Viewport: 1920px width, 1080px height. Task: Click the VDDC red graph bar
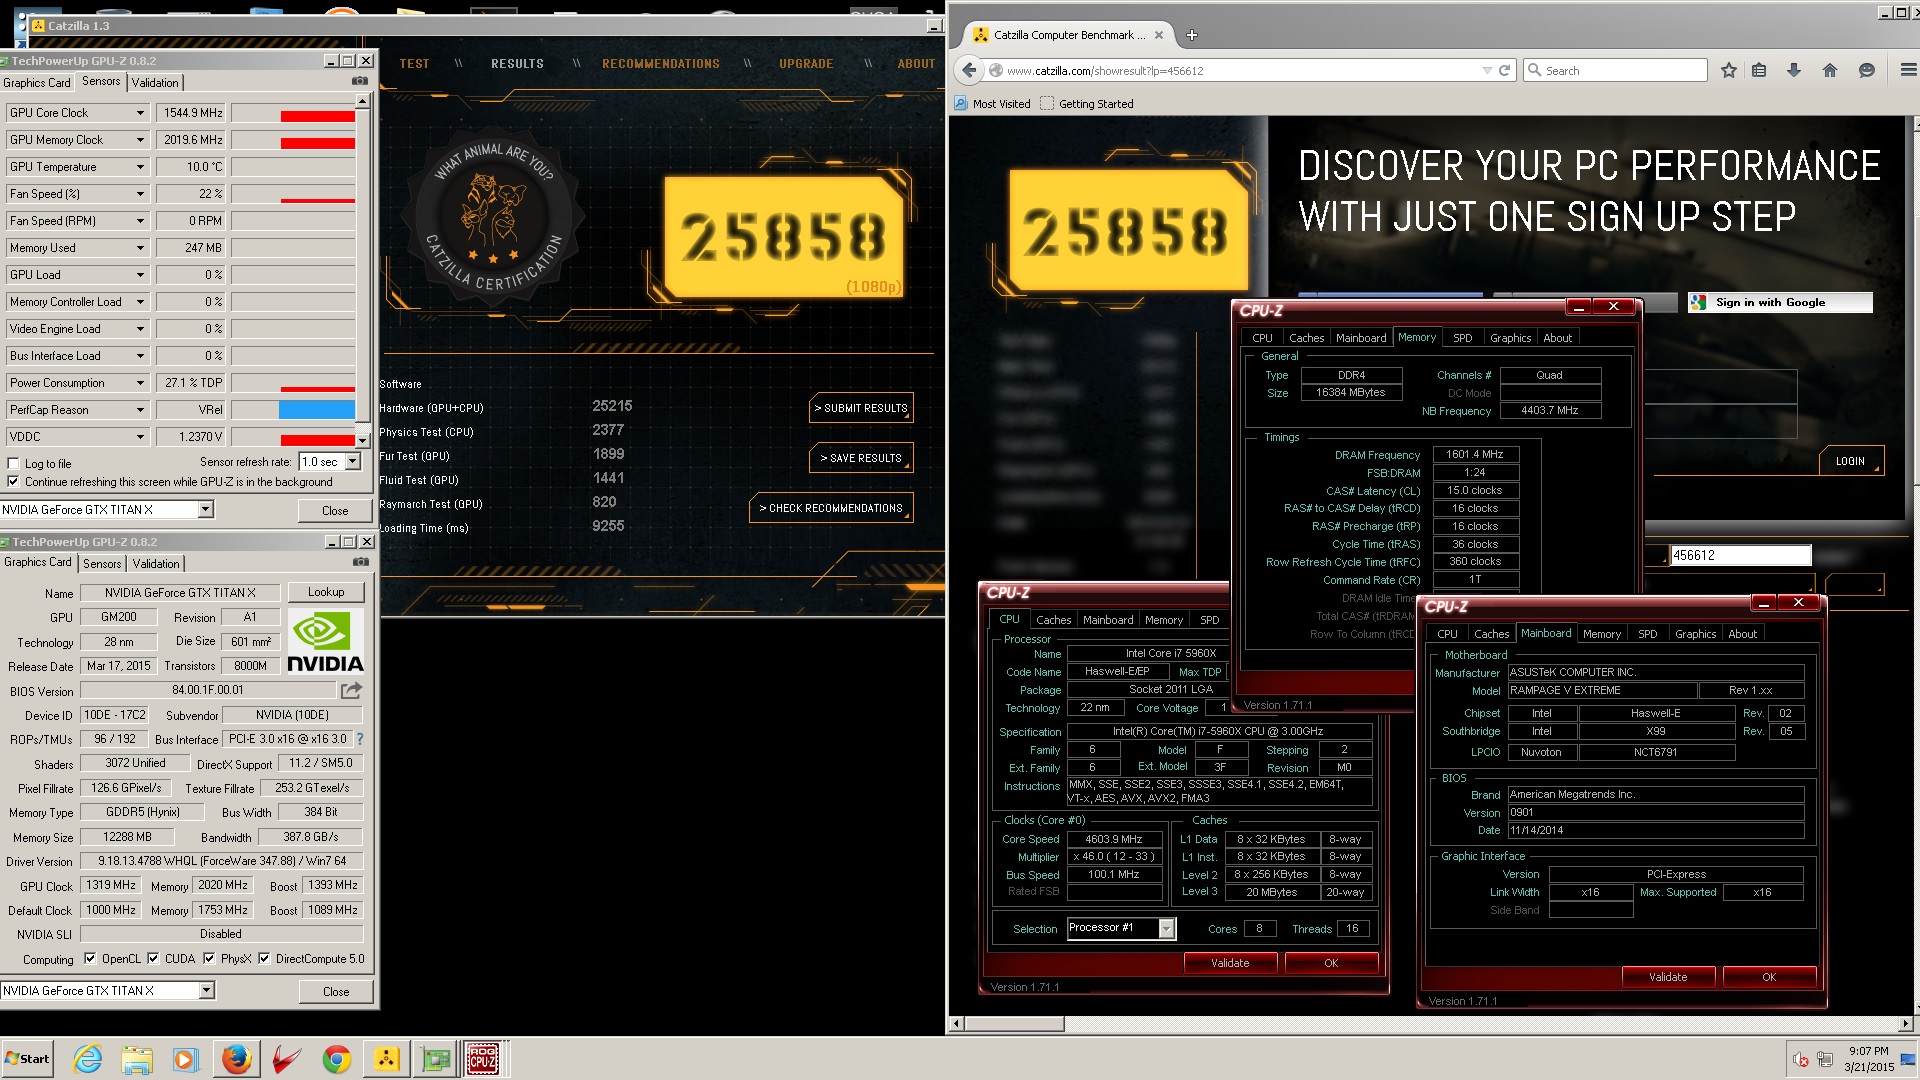click(x=318, y=440)
